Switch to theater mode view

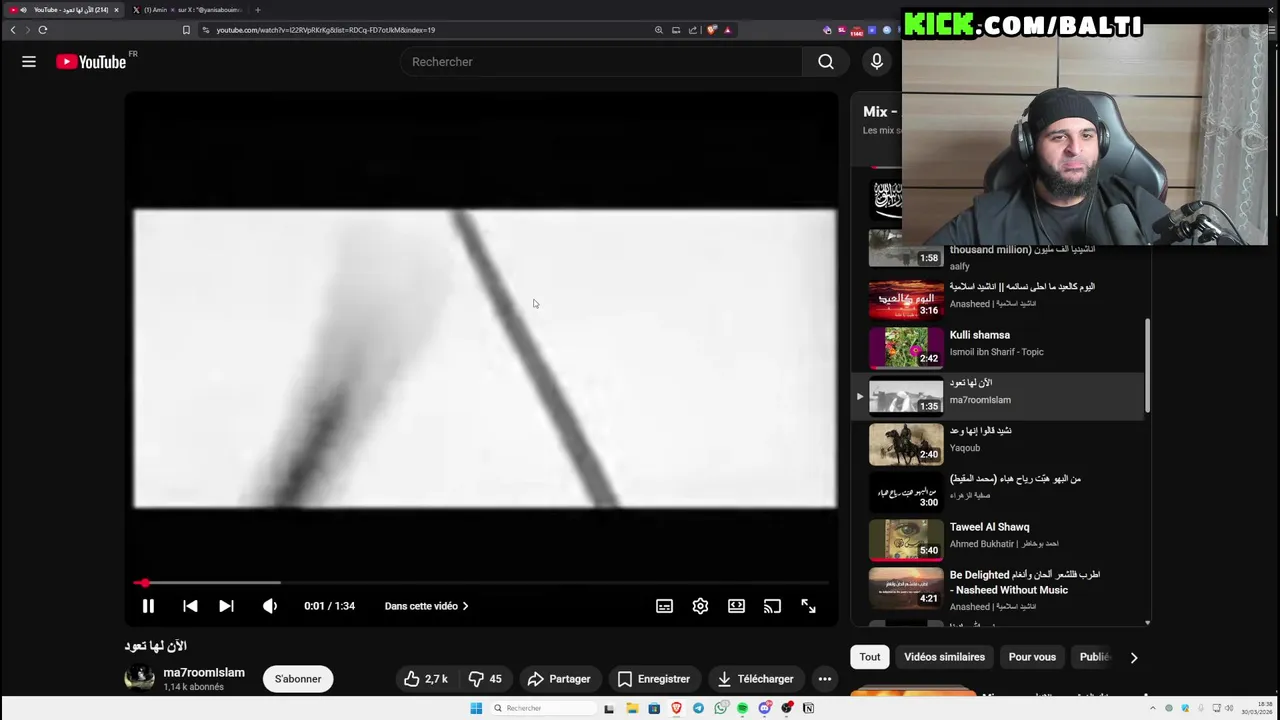pos(736,606)
